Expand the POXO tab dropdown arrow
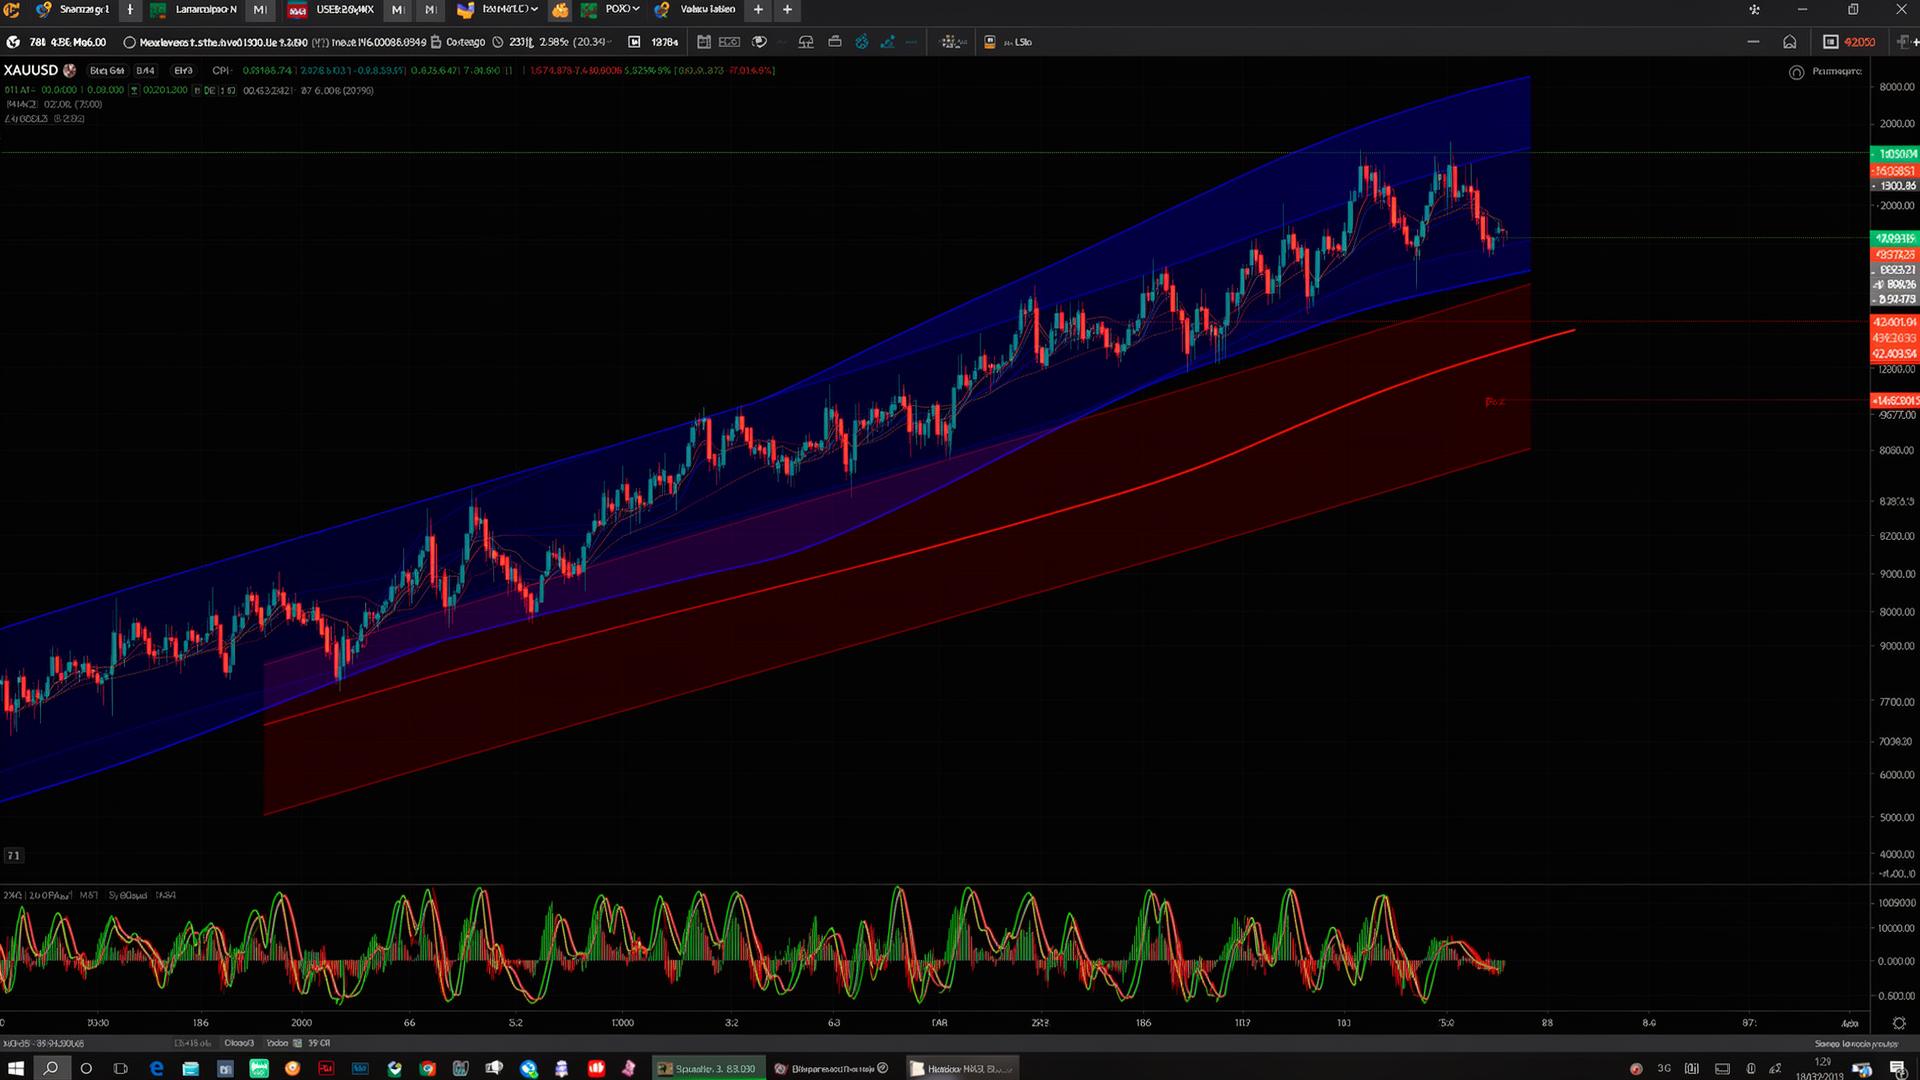Image resolution: width=1920 pixels, height=1080 pixels. pos(636,9)
